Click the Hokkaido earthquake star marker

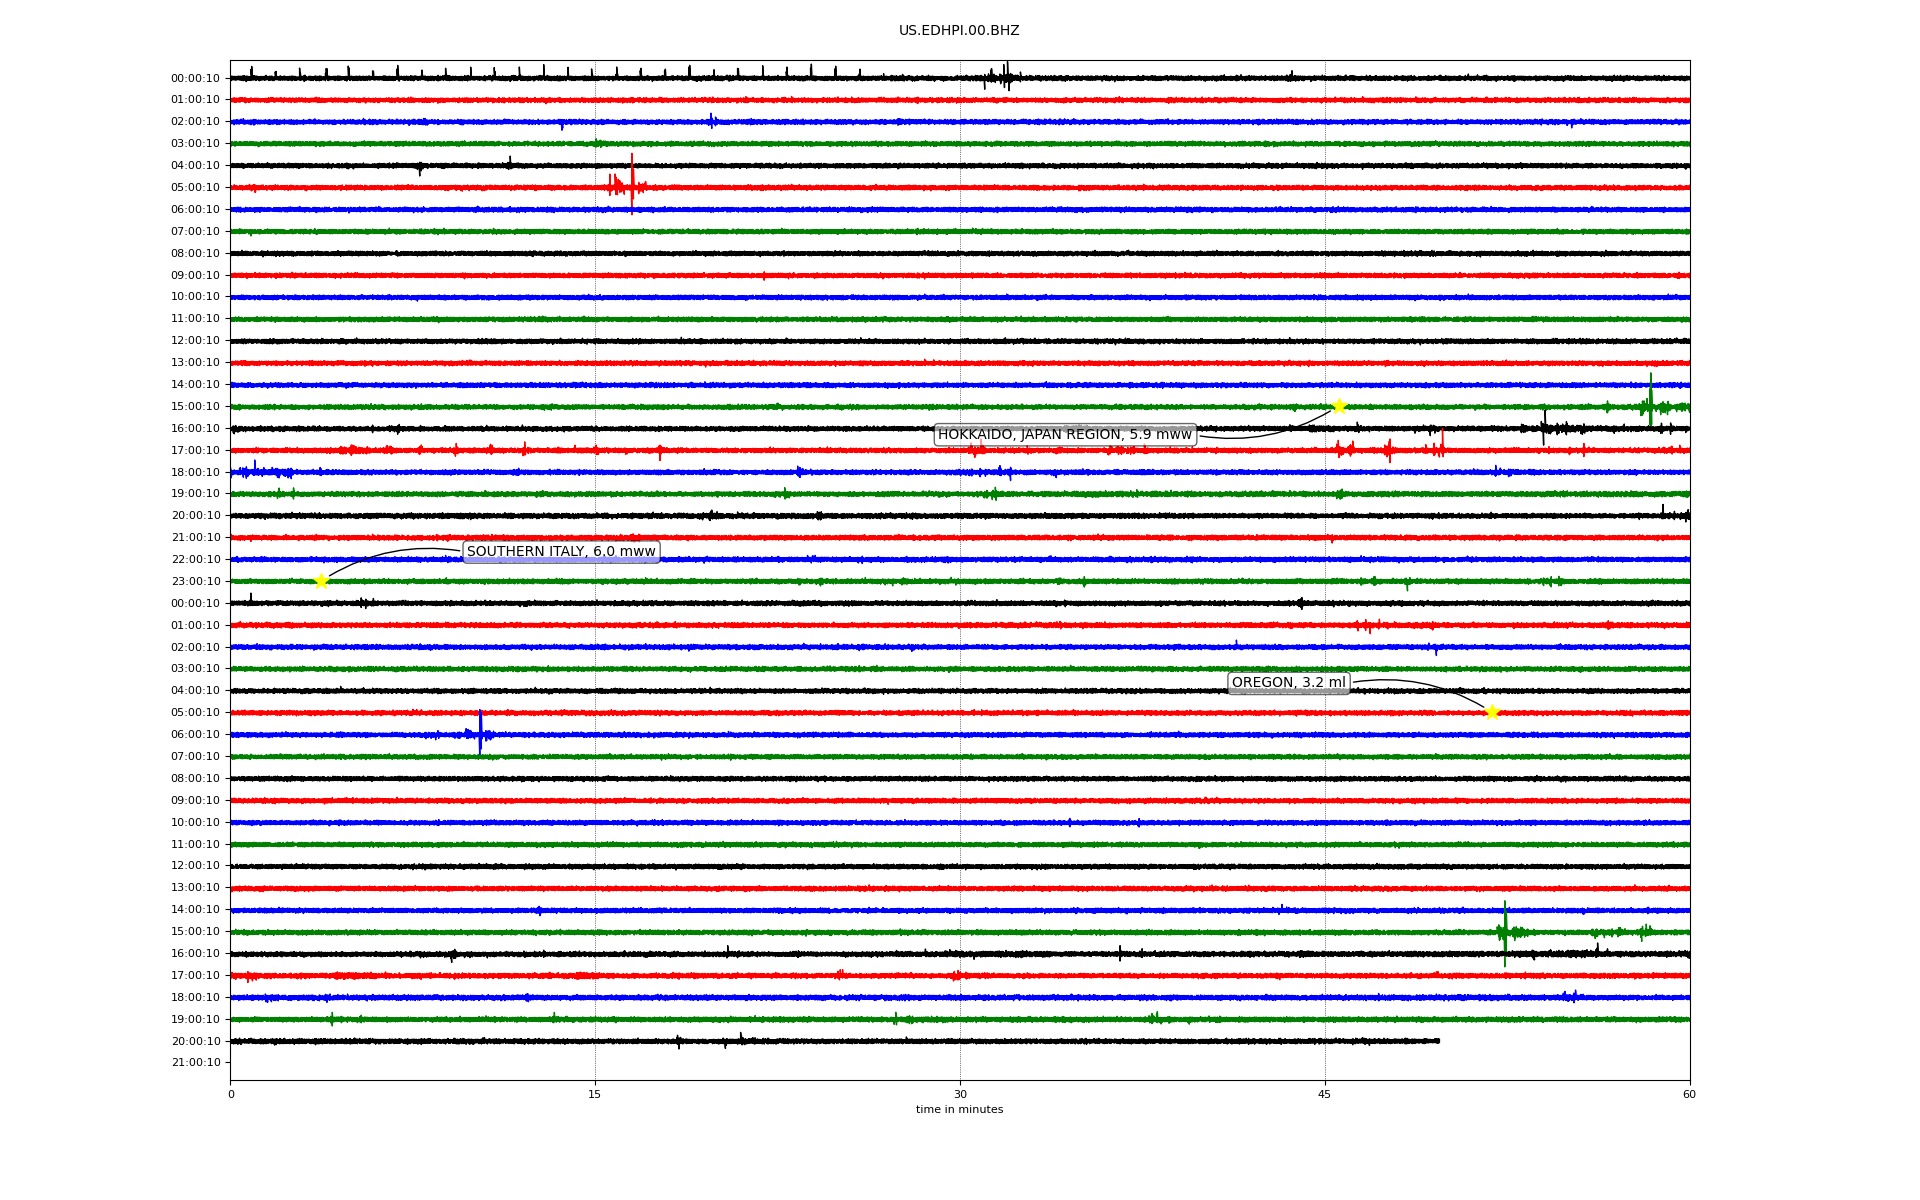(x=1339, y=406)
